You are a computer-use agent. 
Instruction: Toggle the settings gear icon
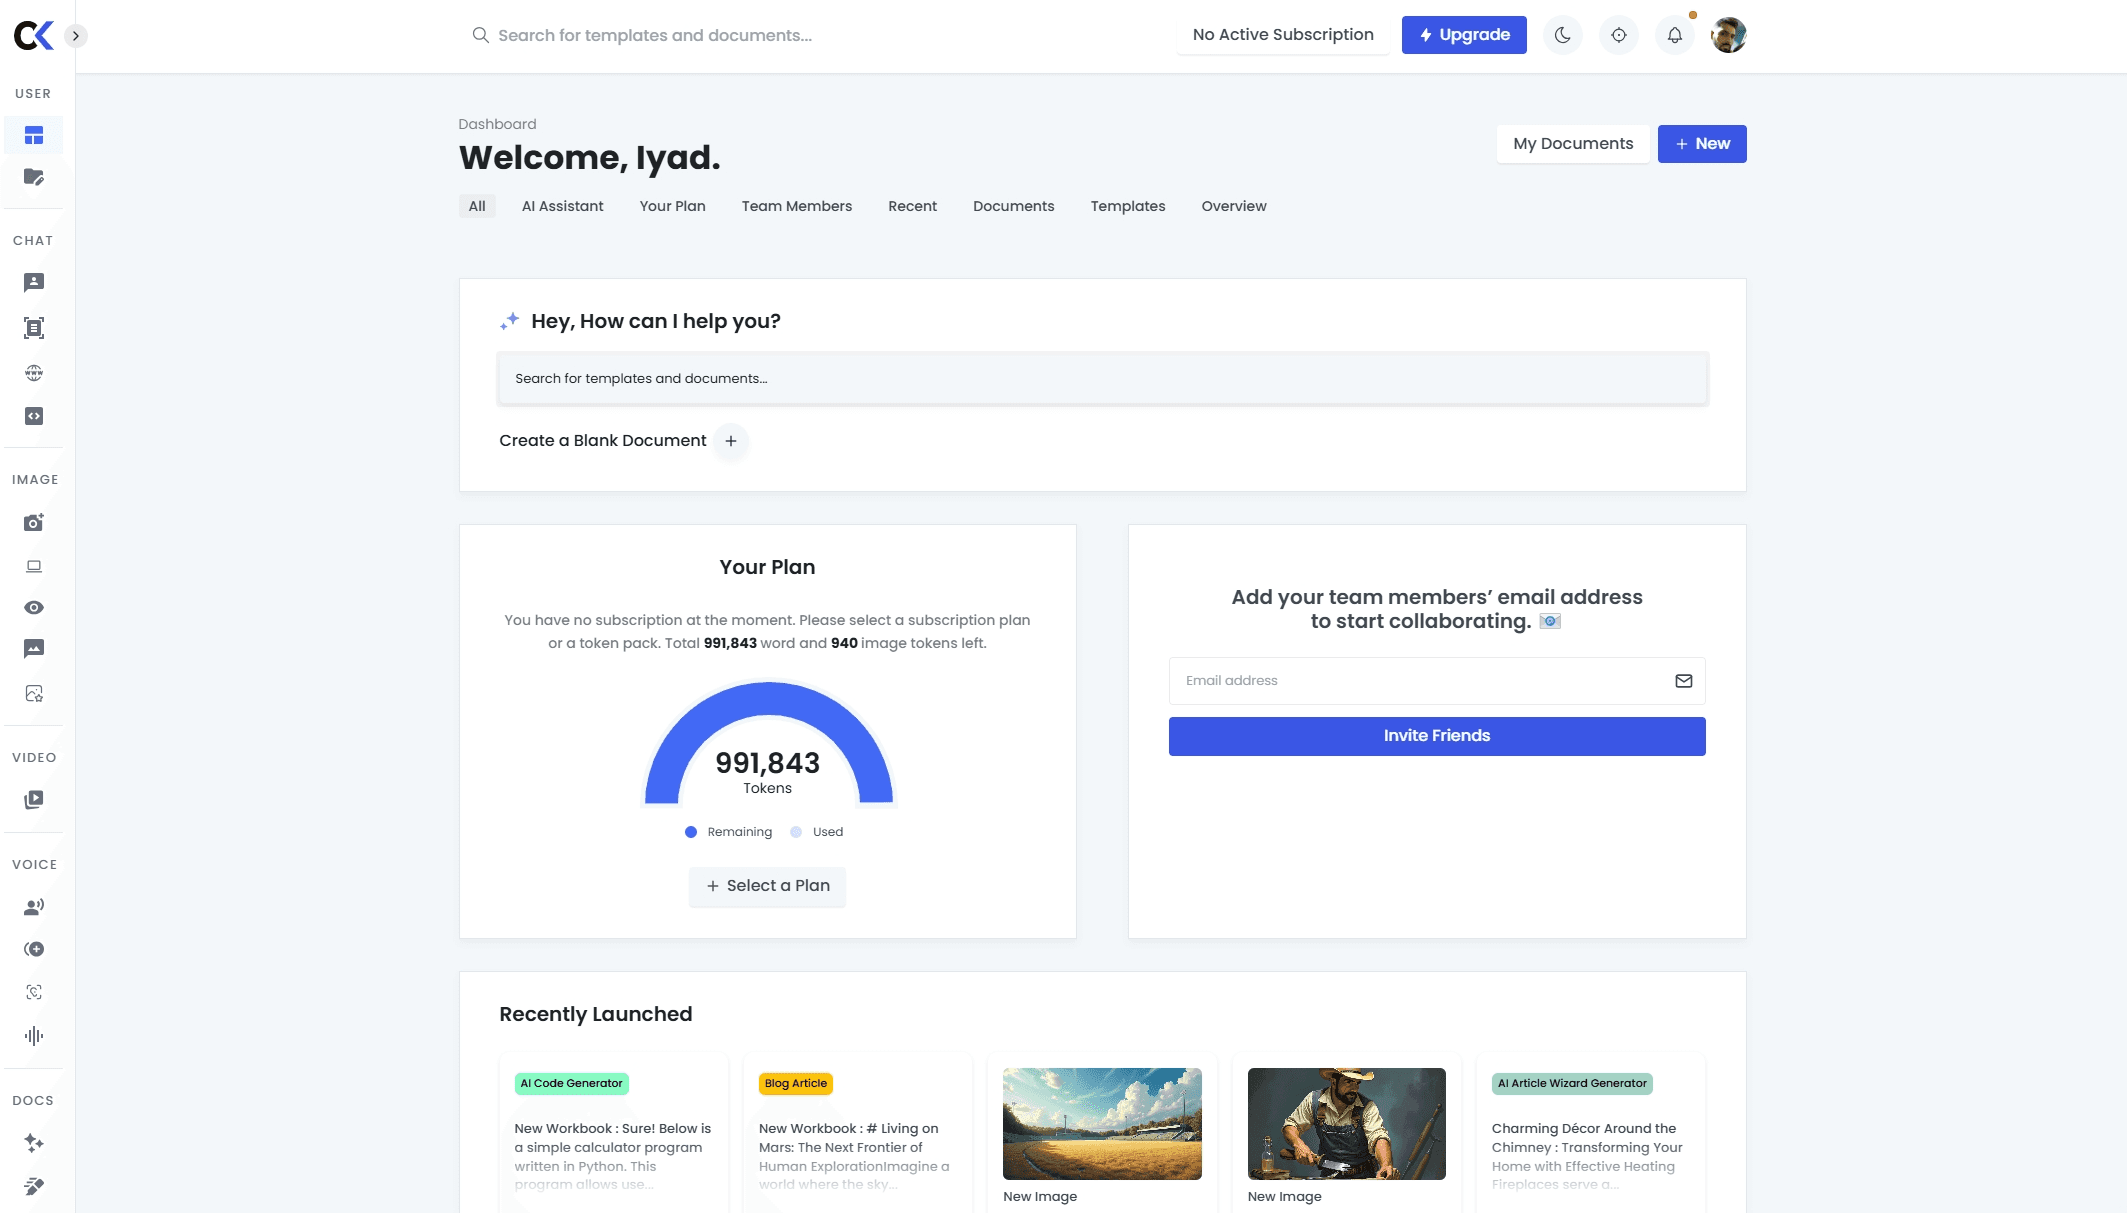[1619, 34]
